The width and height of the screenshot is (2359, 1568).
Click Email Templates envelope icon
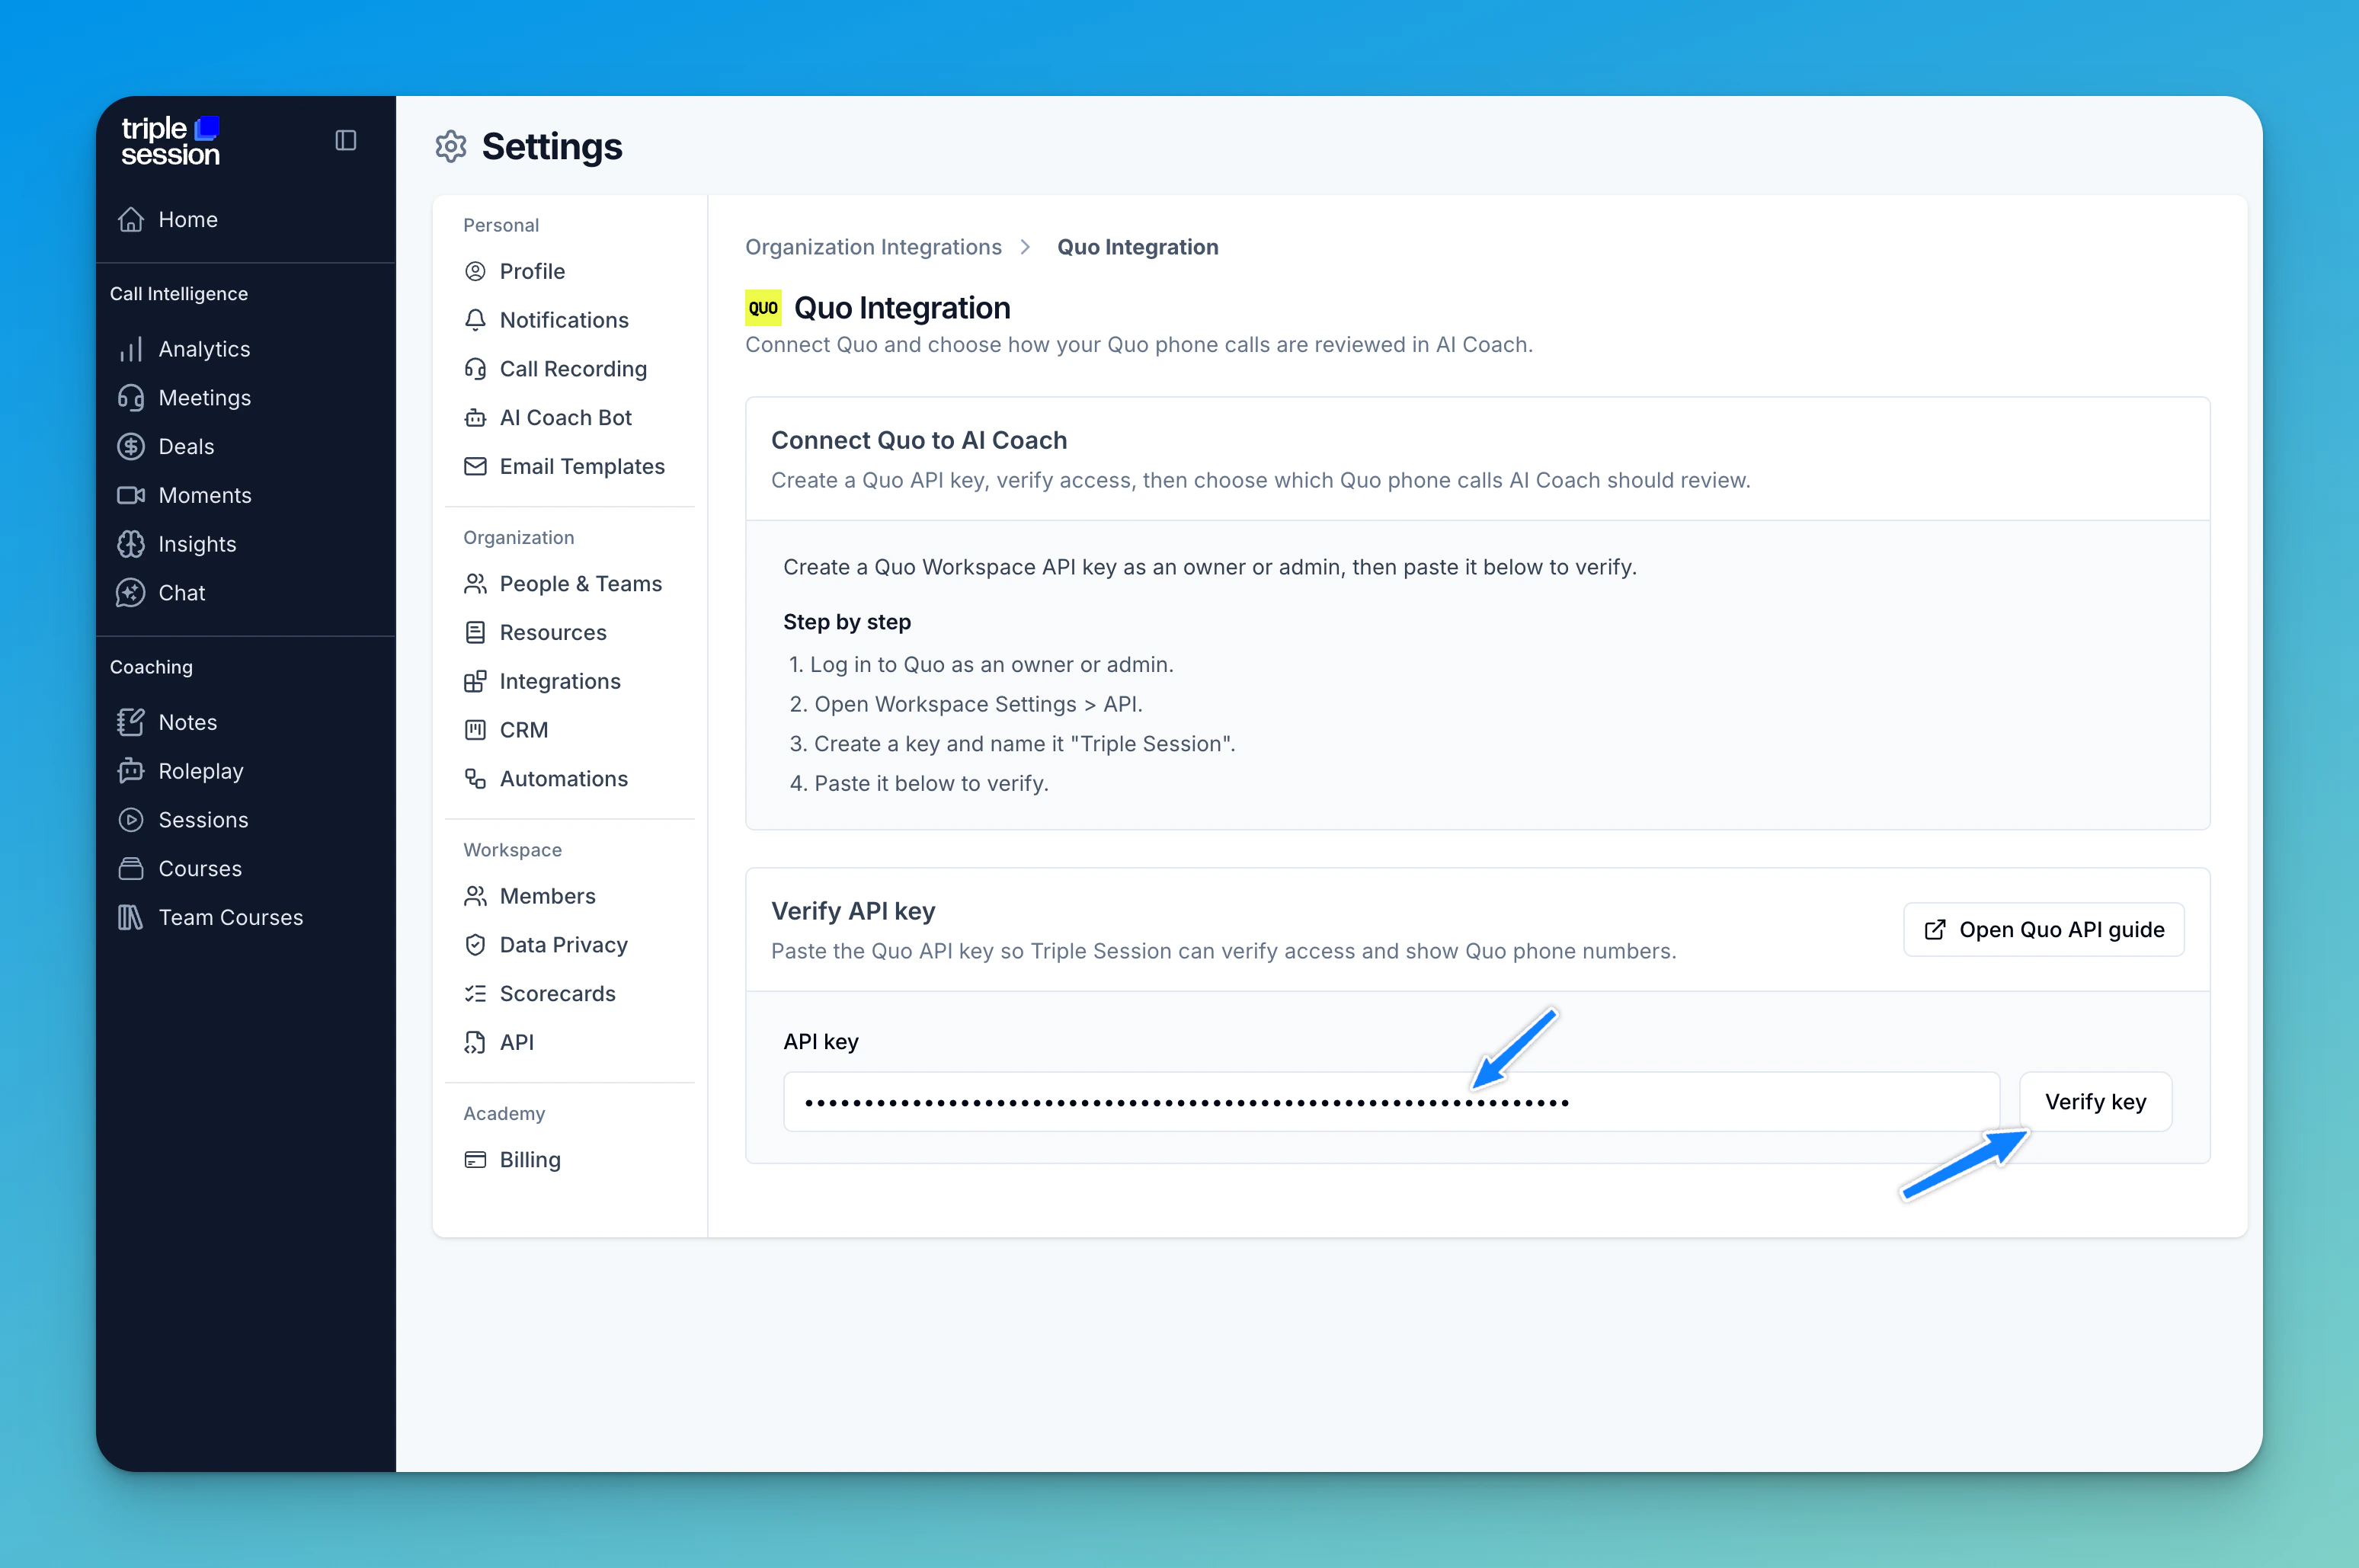476,467
